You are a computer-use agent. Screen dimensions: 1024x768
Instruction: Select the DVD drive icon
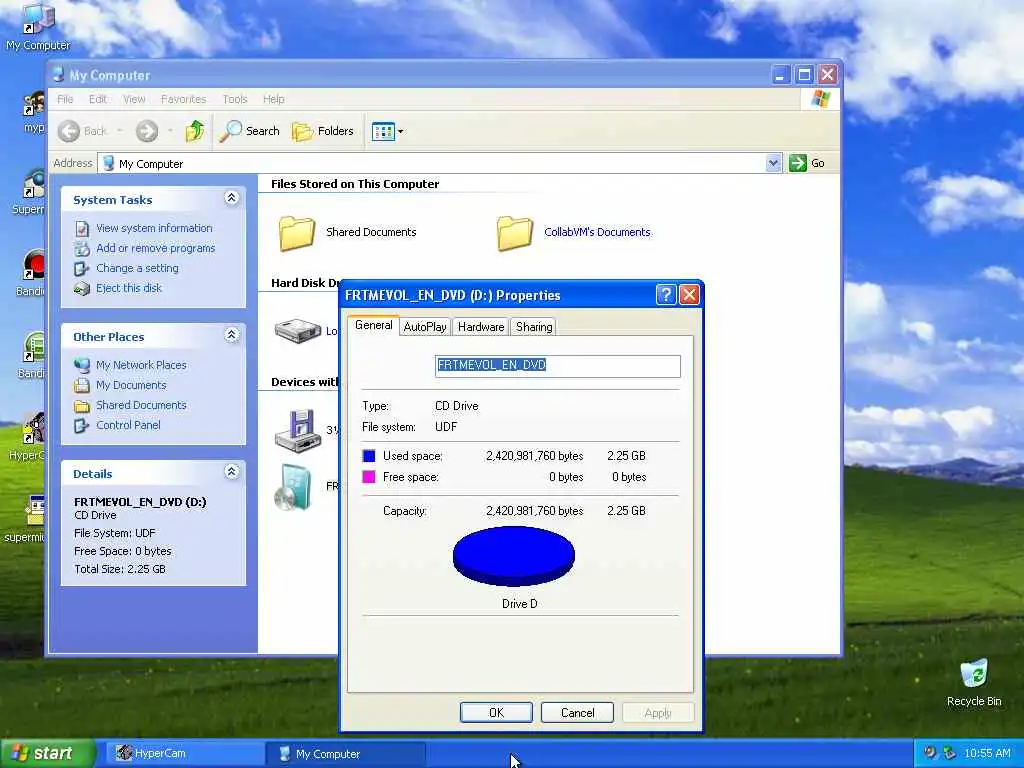pyautogui.click(x=293, y=487)
